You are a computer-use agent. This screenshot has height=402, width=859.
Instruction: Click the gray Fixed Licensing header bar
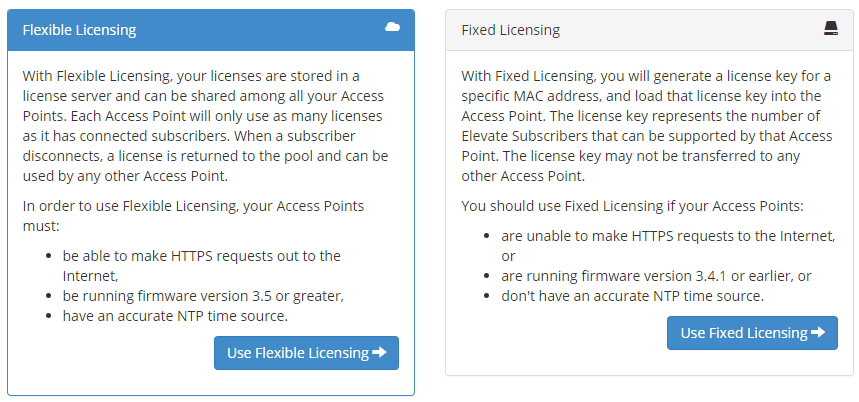(x=680, y=30)
